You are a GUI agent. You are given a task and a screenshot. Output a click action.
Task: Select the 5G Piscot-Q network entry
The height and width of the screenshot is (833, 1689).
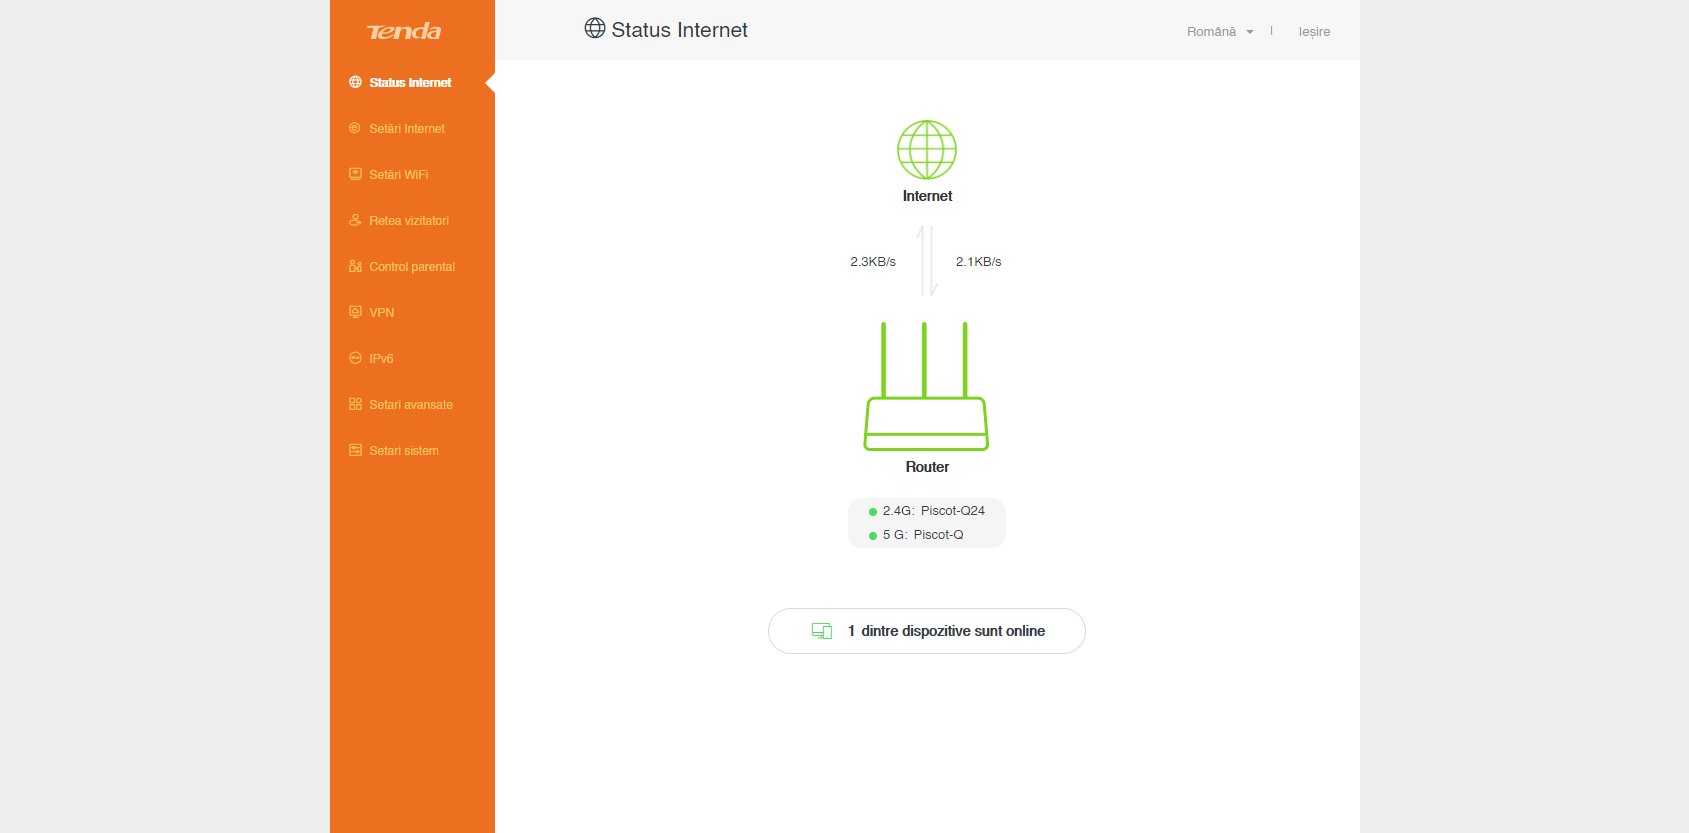pyautogui.click(x=923, y=535)
